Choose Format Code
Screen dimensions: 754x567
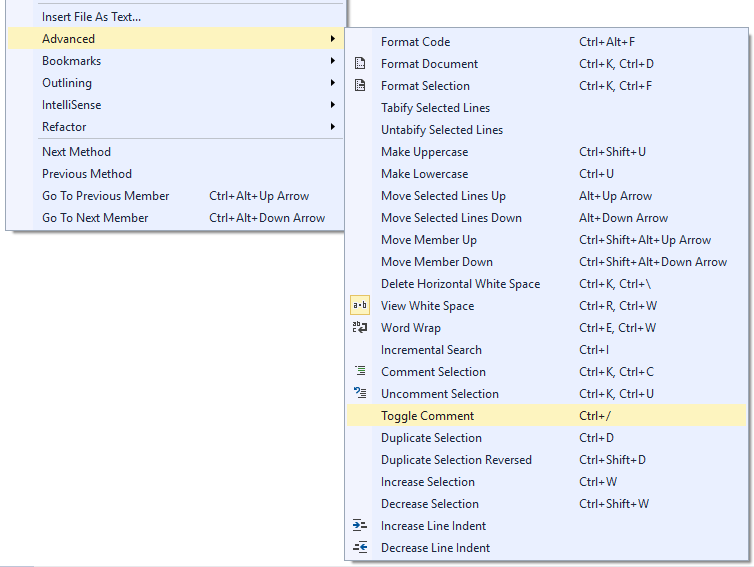547,42
